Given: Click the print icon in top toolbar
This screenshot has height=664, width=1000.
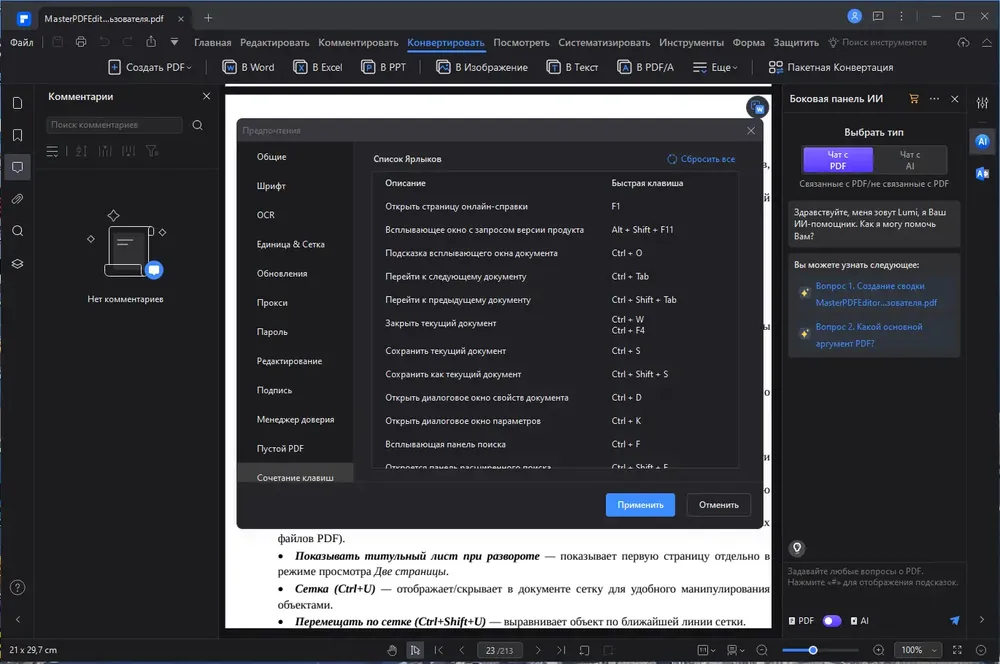Looking at the screenshot, I should 81,42.
